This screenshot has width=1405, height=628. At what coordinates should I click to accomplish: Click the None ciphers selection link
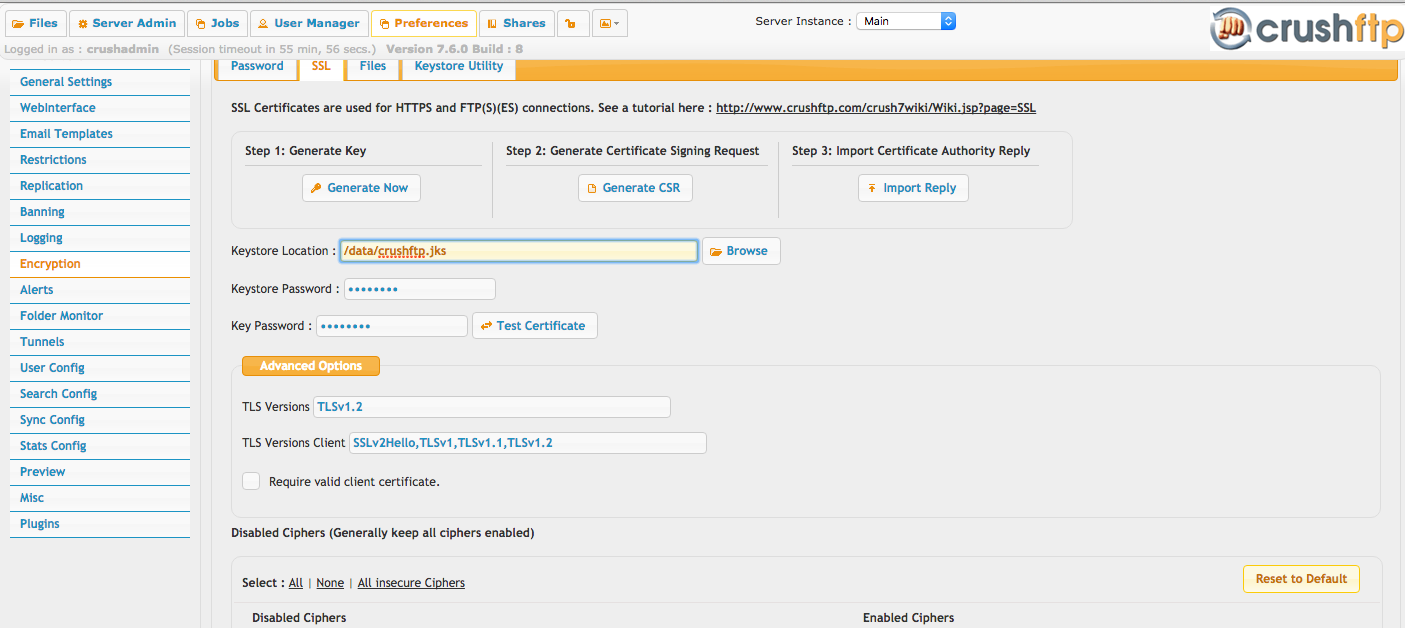(x=330, y=583)
